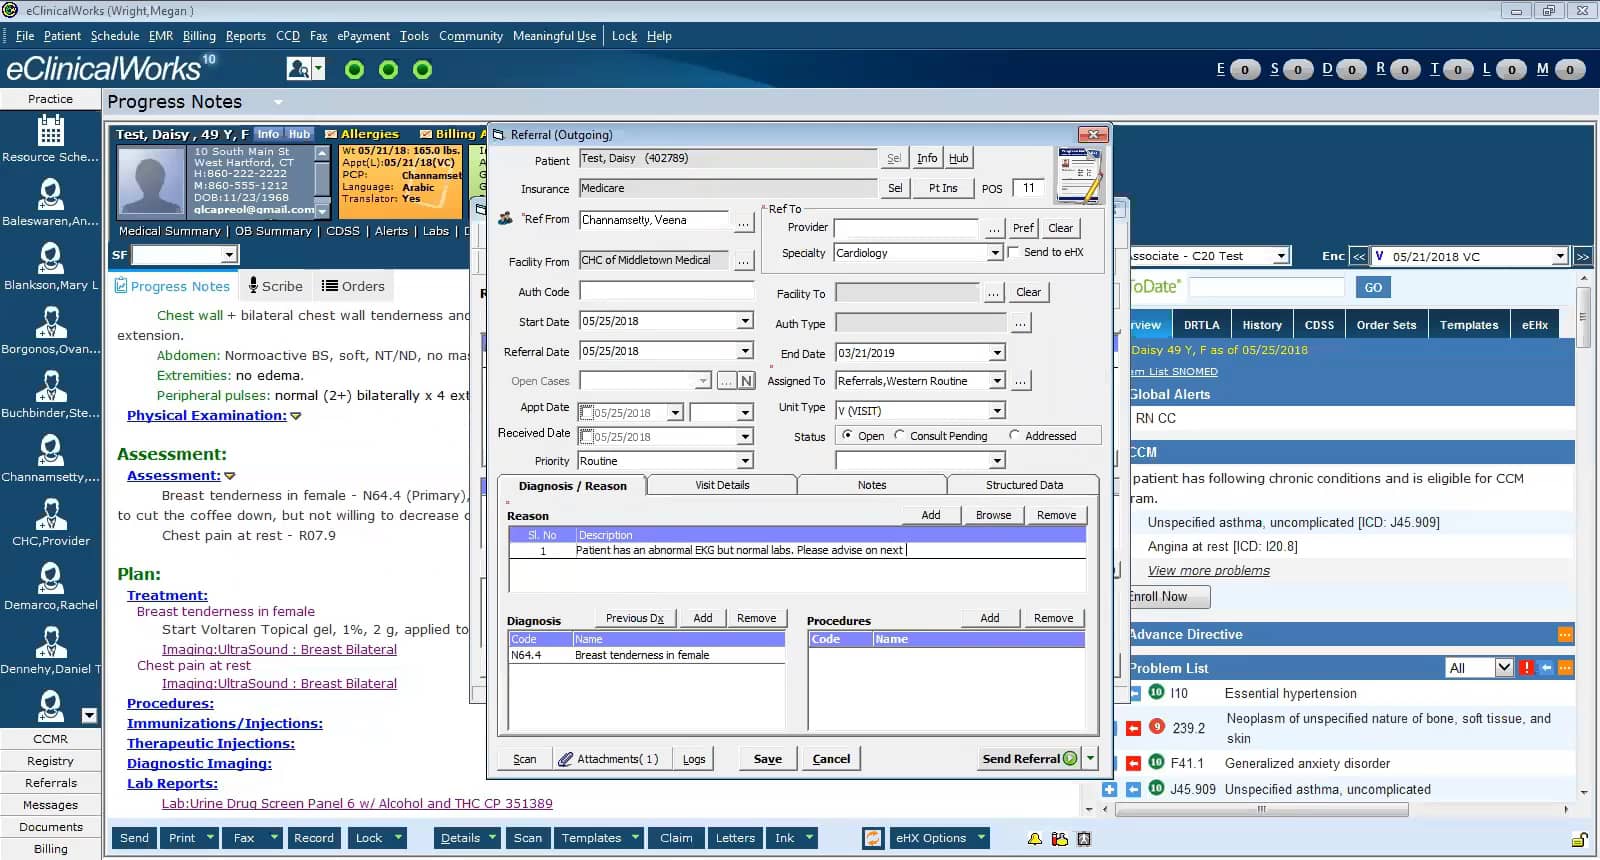
Task: Click the third green status circle
Action: [422, 69]
